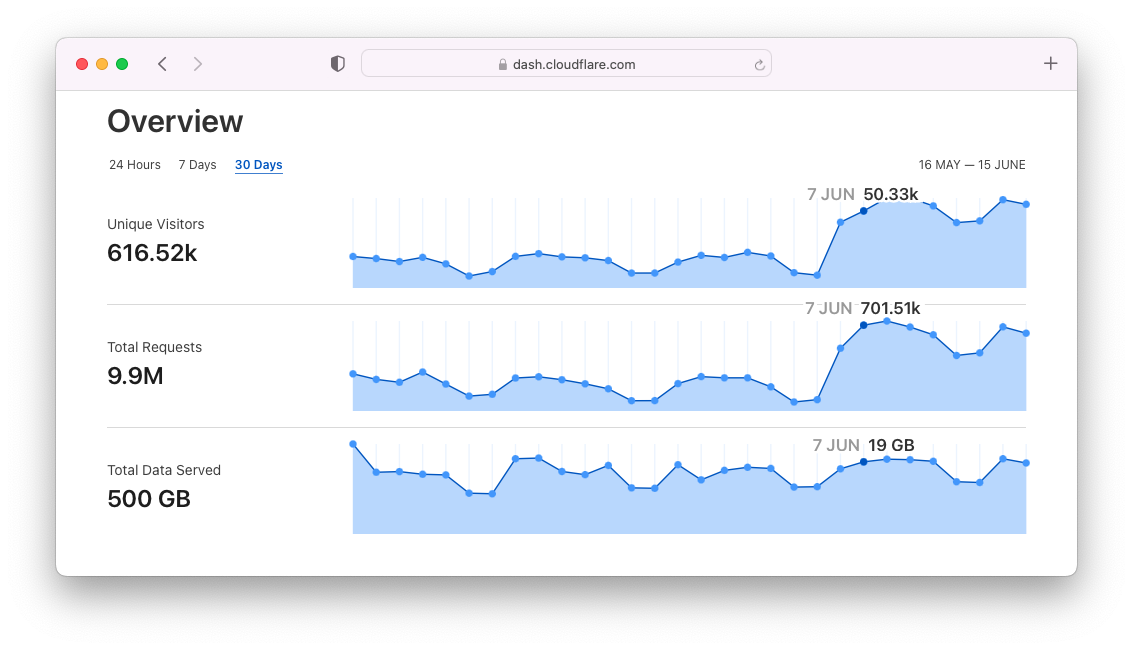
Task: Click first data point of Data Served chart
Action: pyautogui.click(x=353, y=444)
